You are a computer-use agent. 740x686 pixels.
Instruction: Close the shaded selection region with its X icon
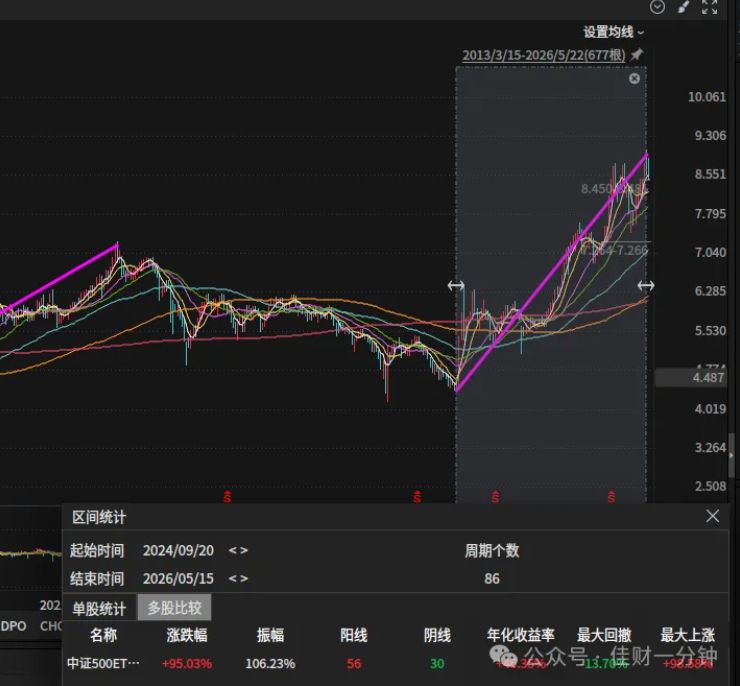pyautogui.click(x=634, y=78)
